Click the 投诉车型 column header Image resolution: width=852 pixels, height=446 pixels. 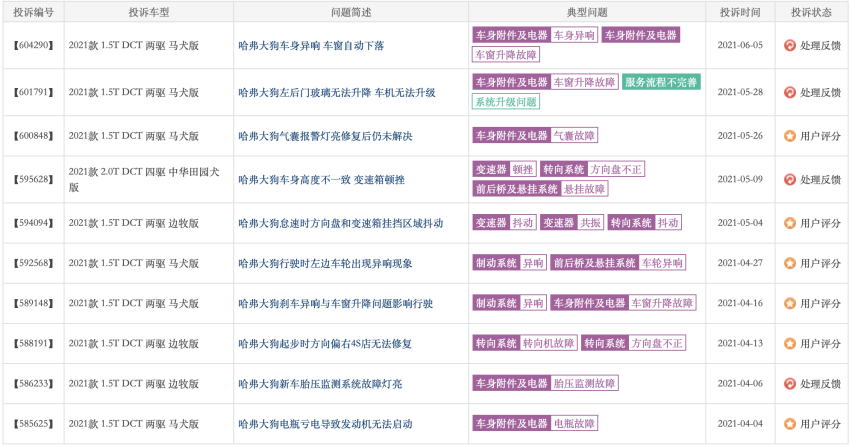coord(149,12)
